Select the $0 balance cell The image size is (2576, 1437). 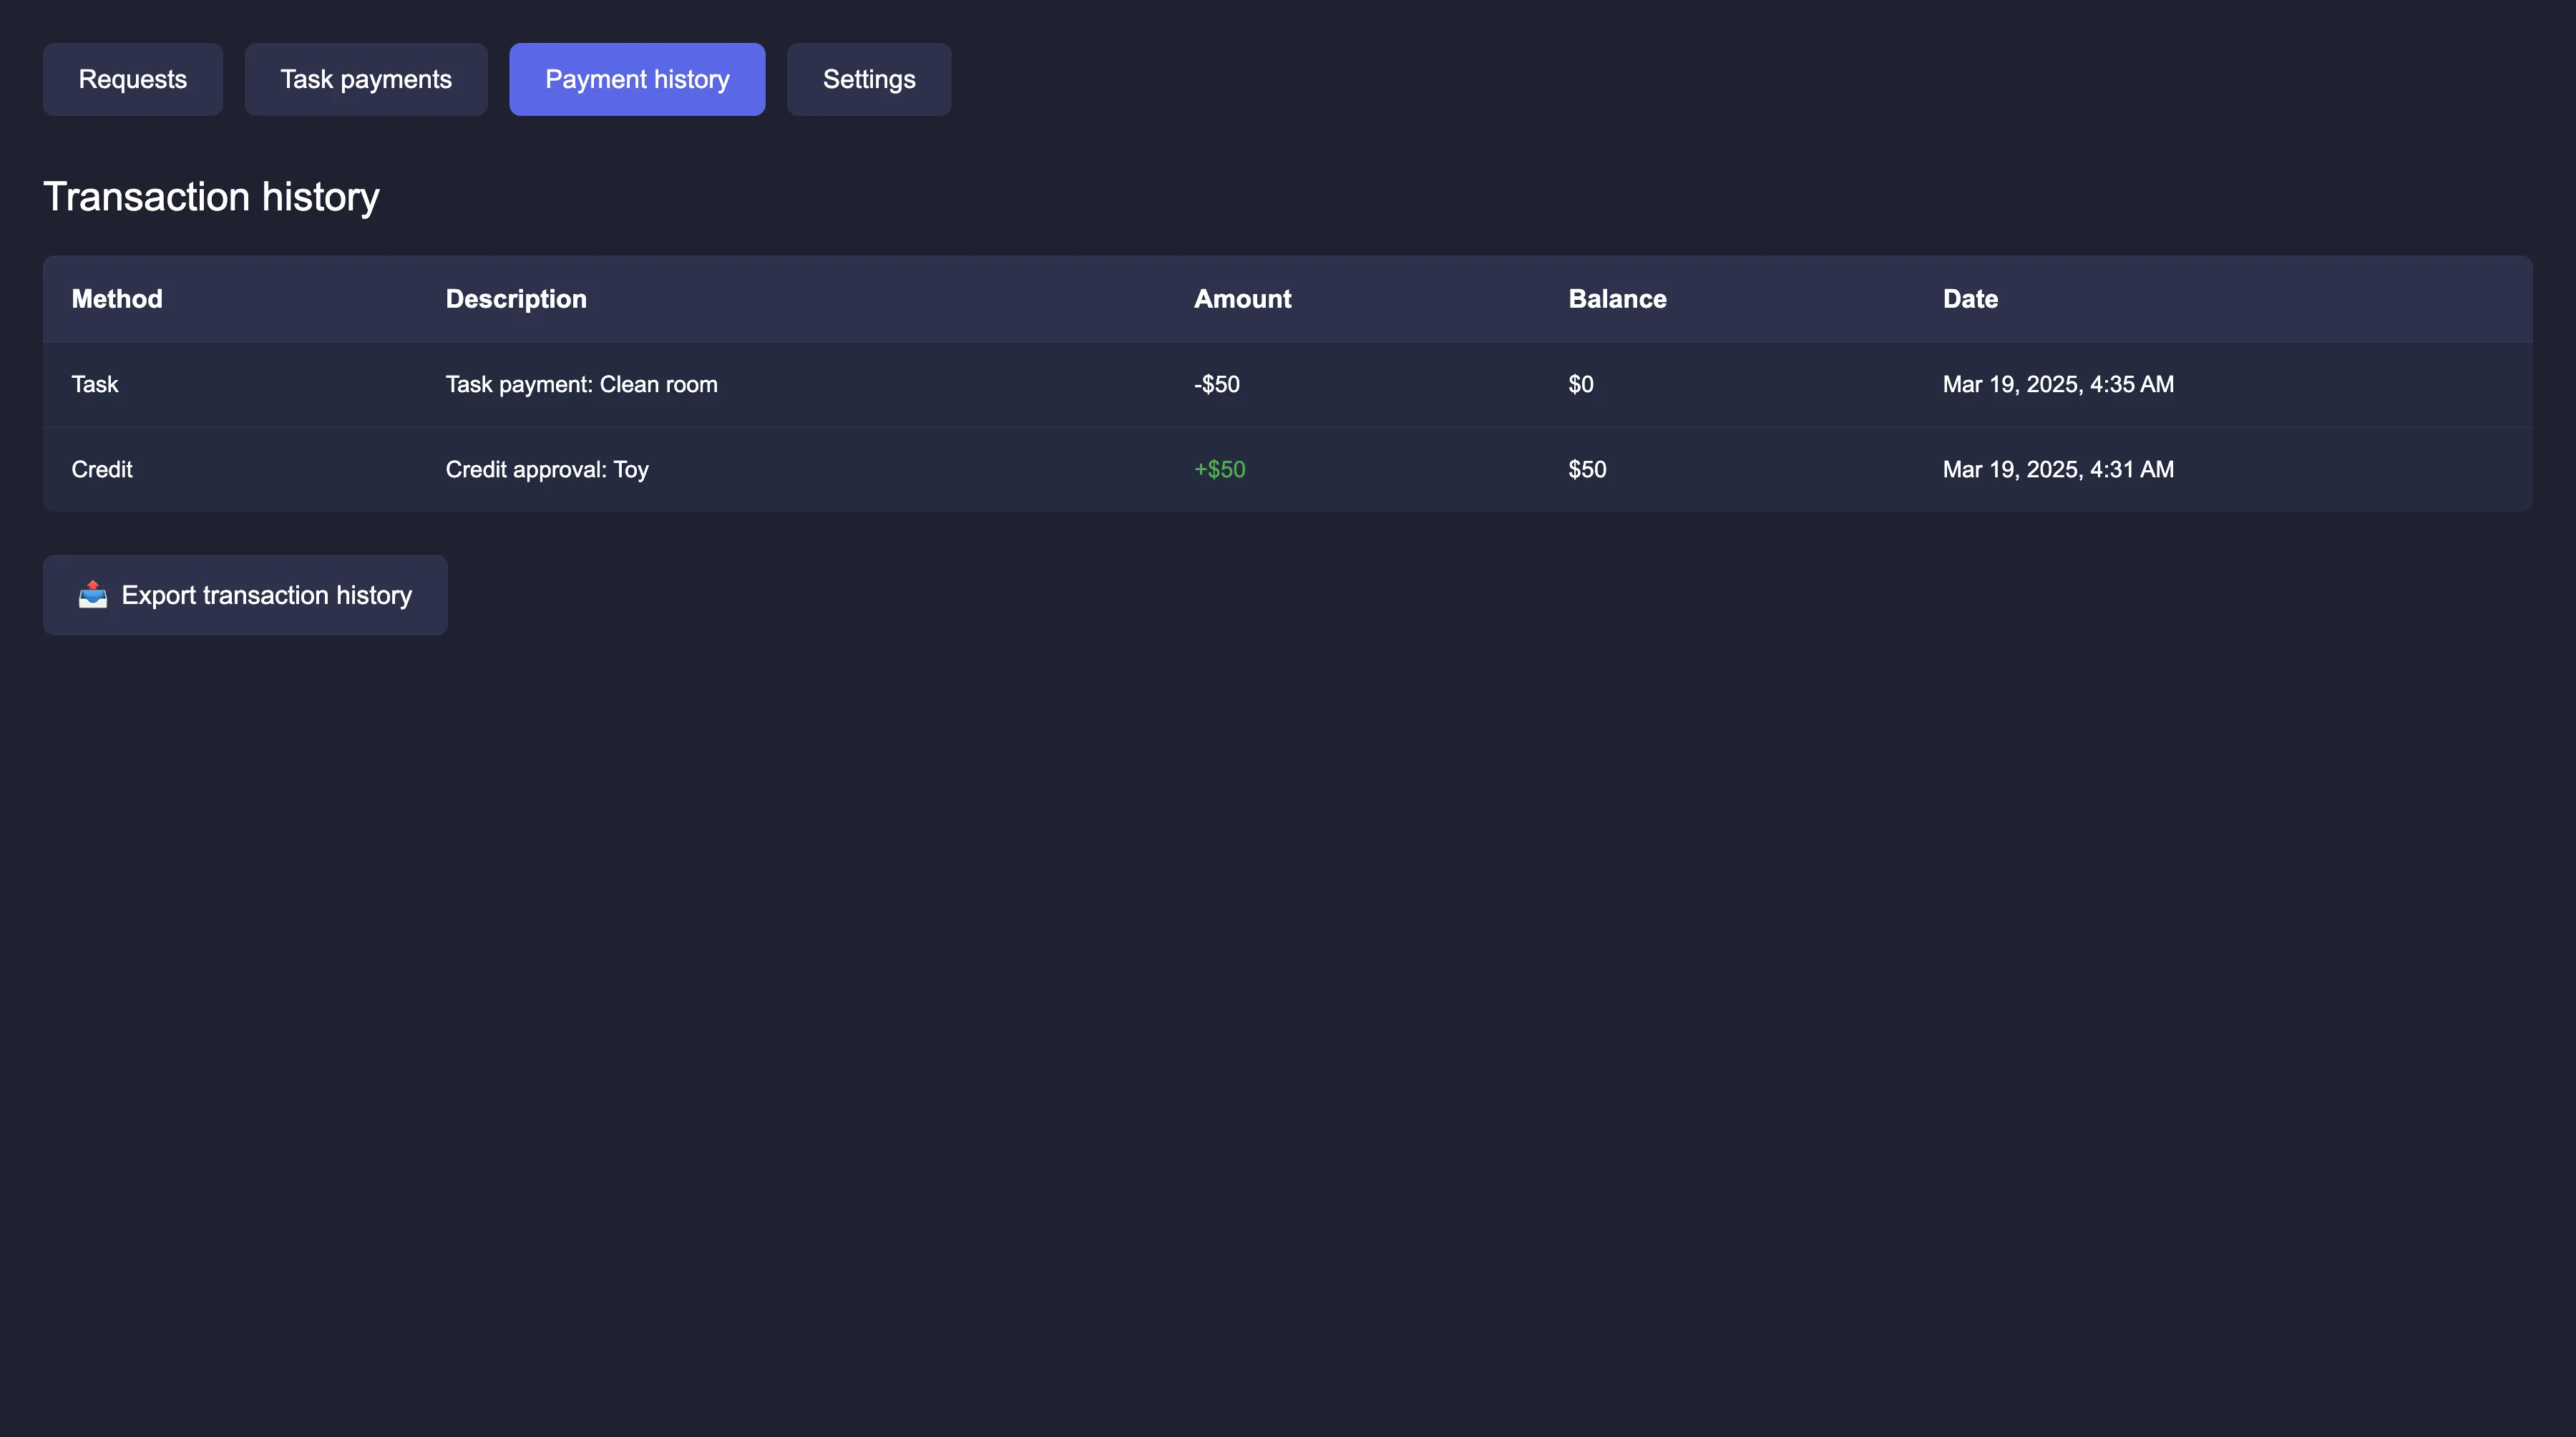coord(1580,384)
